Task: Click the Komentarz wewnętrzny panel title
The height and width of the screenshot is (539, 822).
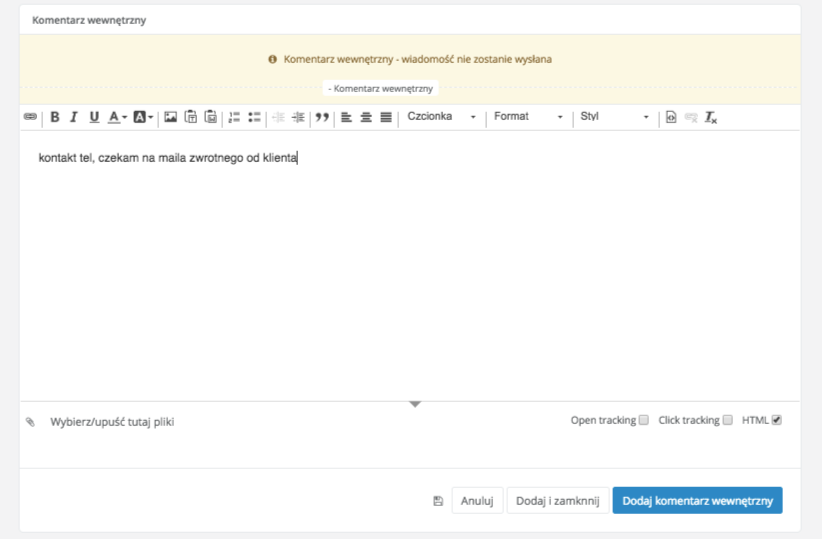Action: [x=89, y=20]
